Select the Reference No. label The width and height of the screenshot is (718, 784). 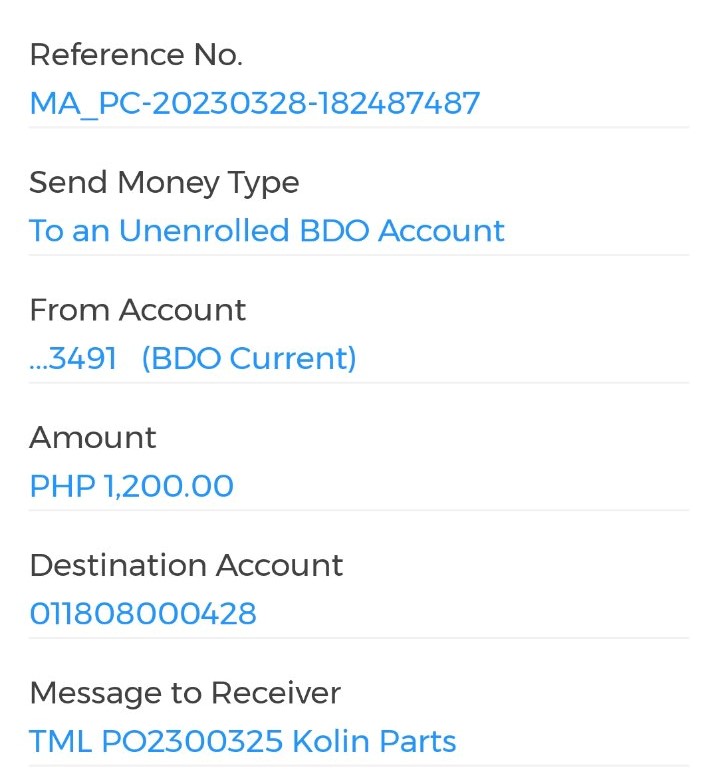click(x=136, y=55)
